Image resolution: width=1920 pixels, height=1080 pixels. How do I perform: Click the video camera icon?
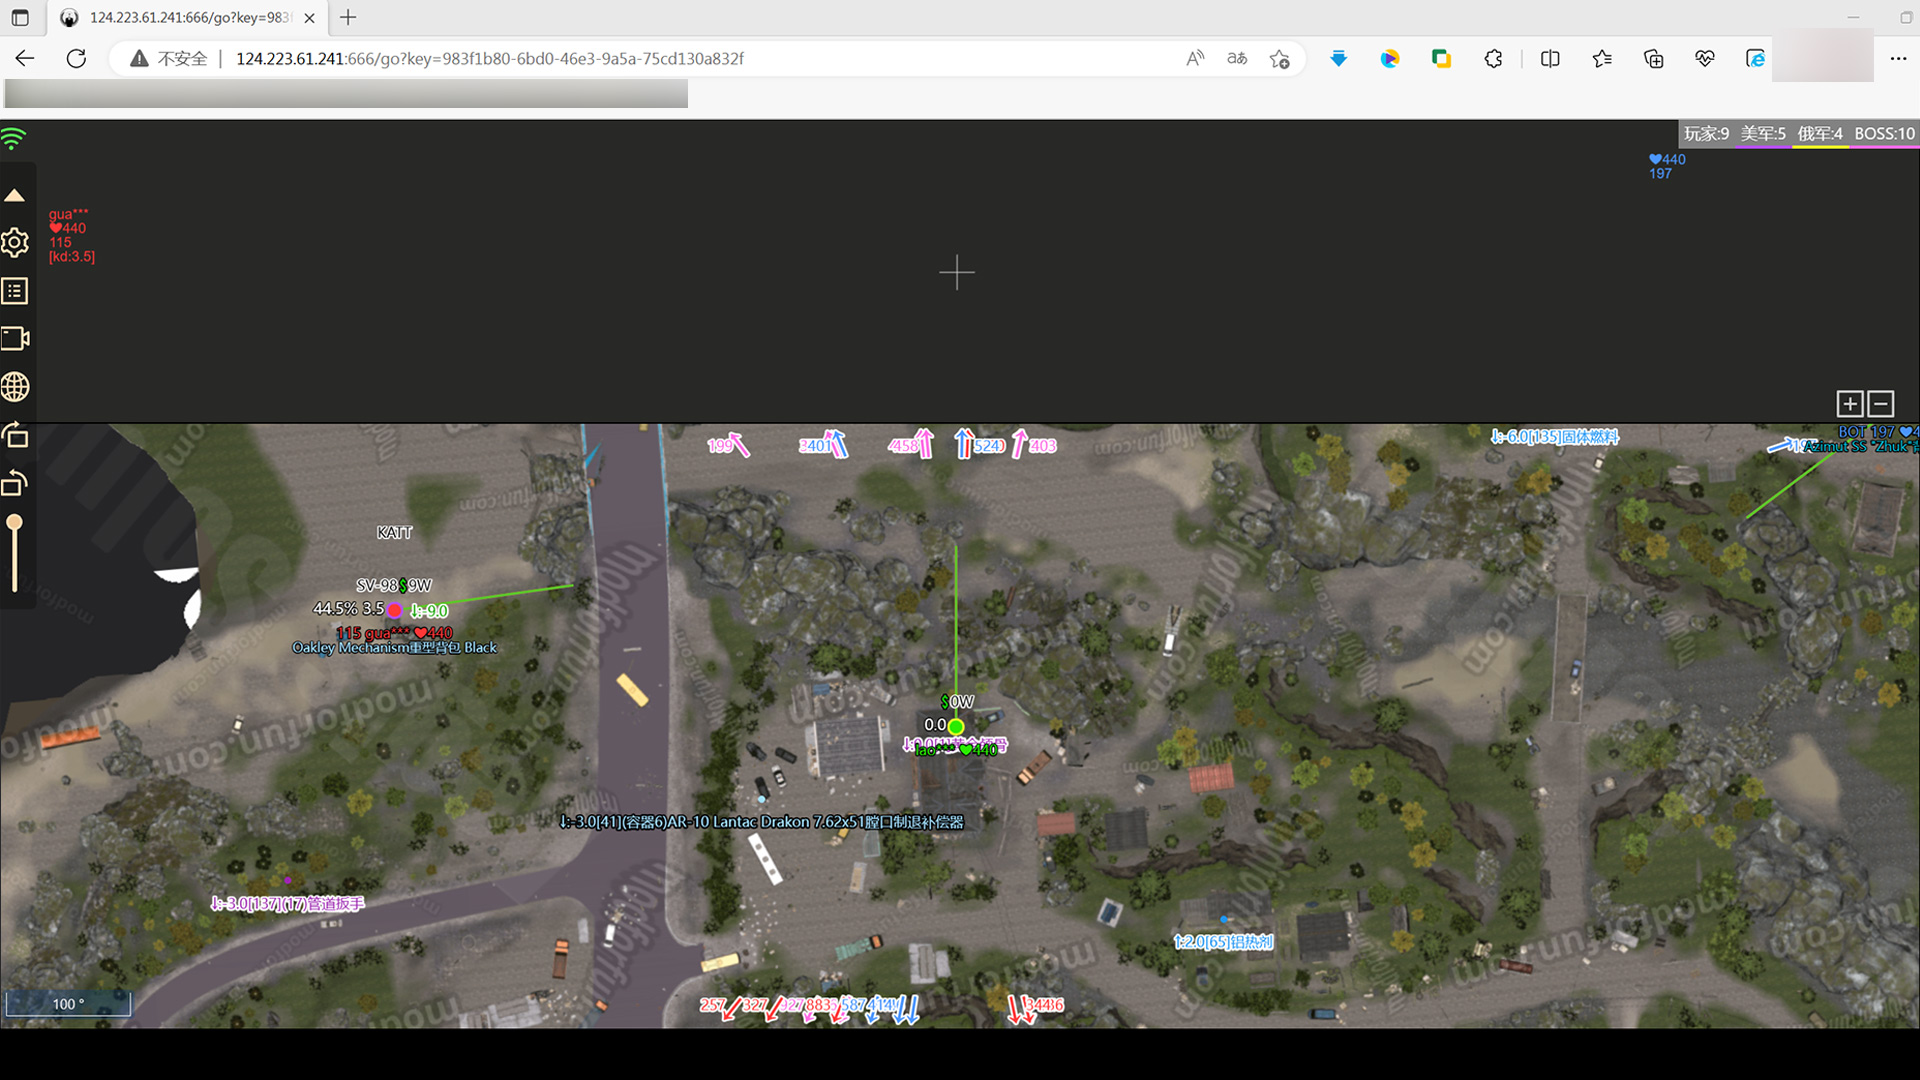[15, 338]
